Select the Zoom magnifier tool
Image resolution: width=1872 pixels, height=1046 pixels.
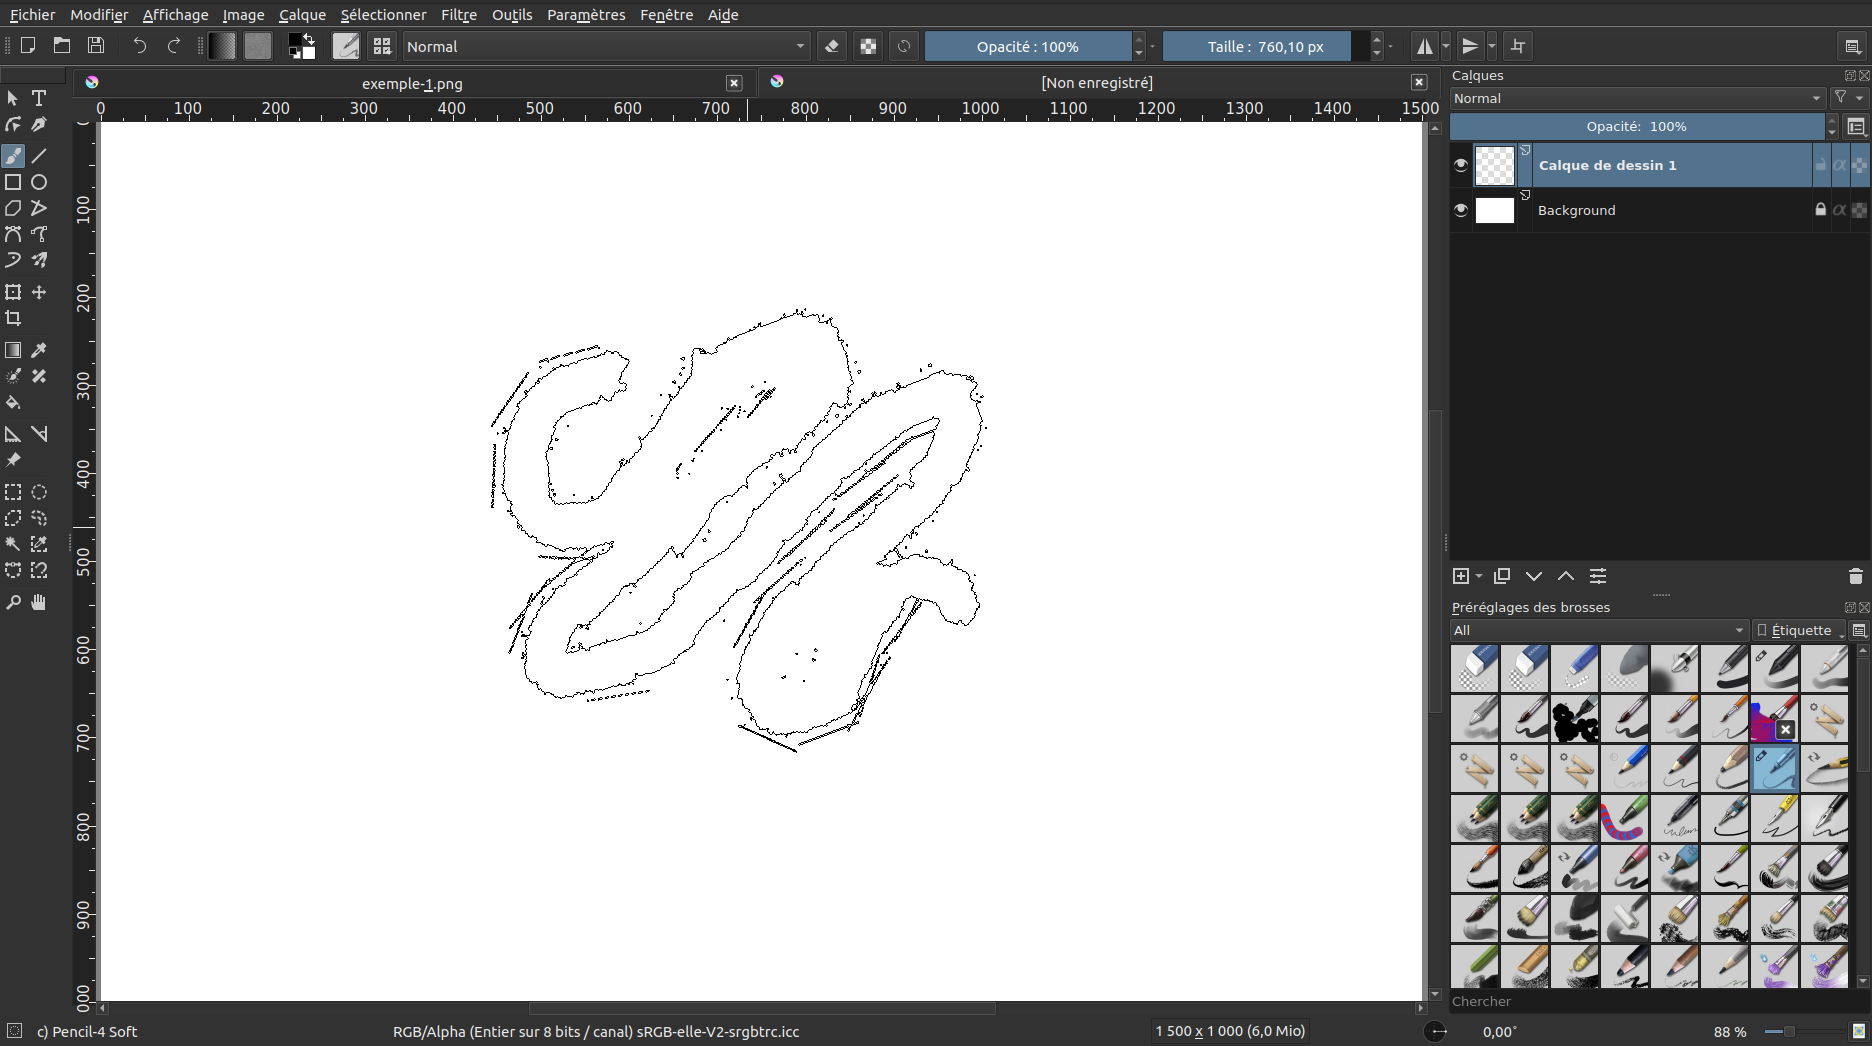[x=13, y=602]
